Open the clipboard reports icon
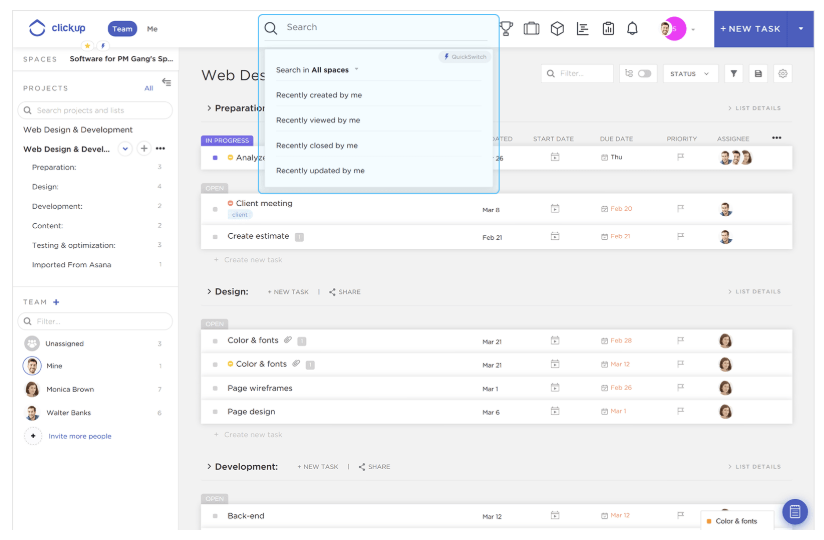Screen dimensions: 824x540 click(x=608, y=29)
